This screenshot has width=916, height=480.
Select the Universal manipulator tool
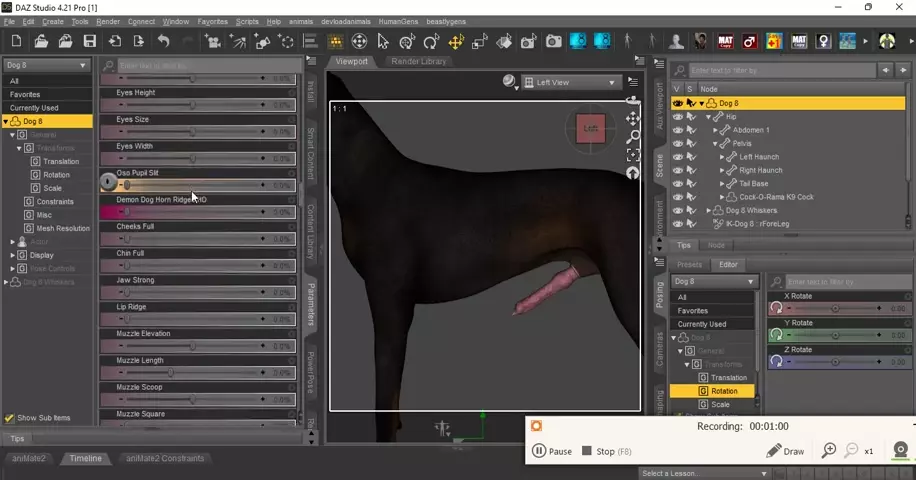(x=358, y=42)
